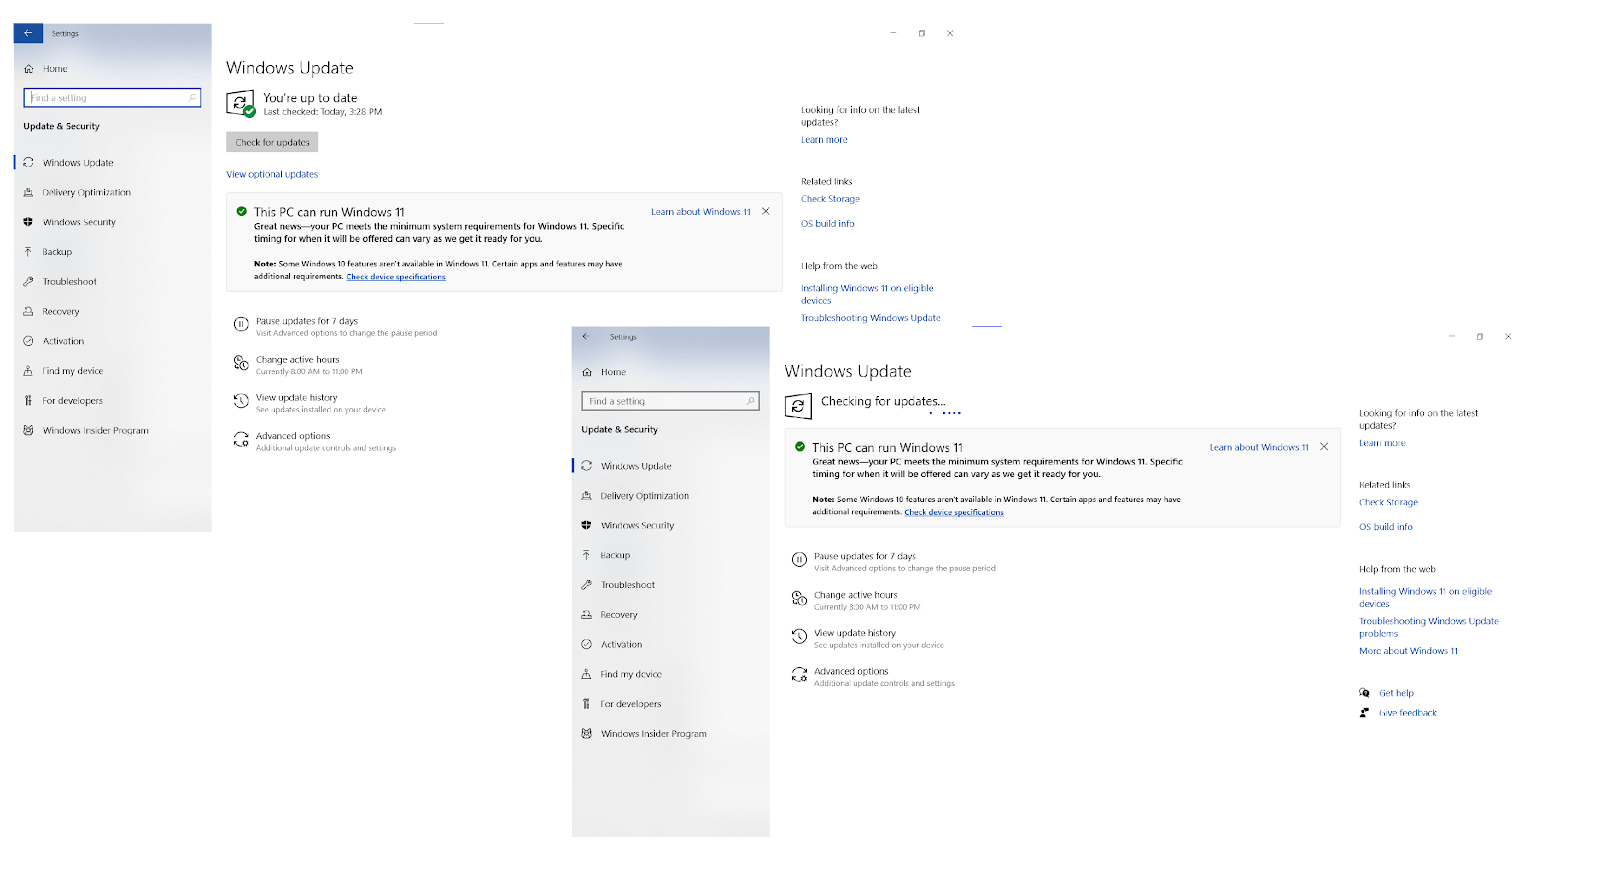Click the Advanced options icon in the checking-for-updates window
1600x888 pixels.
pos(799,675)
